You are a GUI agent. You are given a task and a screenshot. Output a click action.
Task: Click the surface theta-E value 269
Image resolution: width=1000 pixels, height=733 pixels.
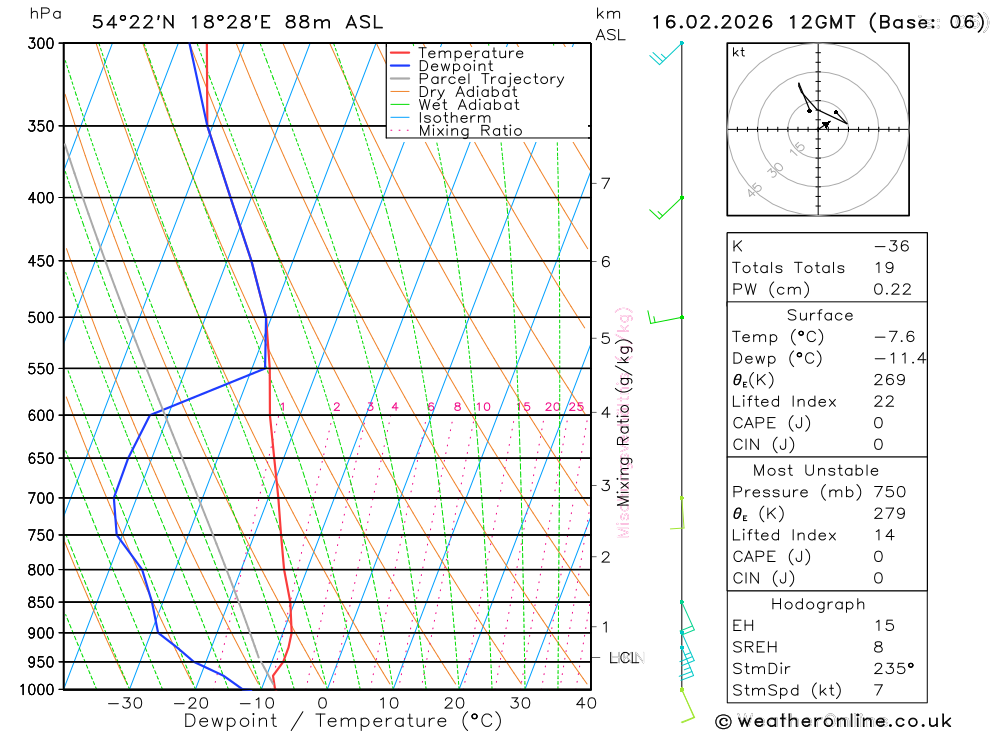(889, 380)
